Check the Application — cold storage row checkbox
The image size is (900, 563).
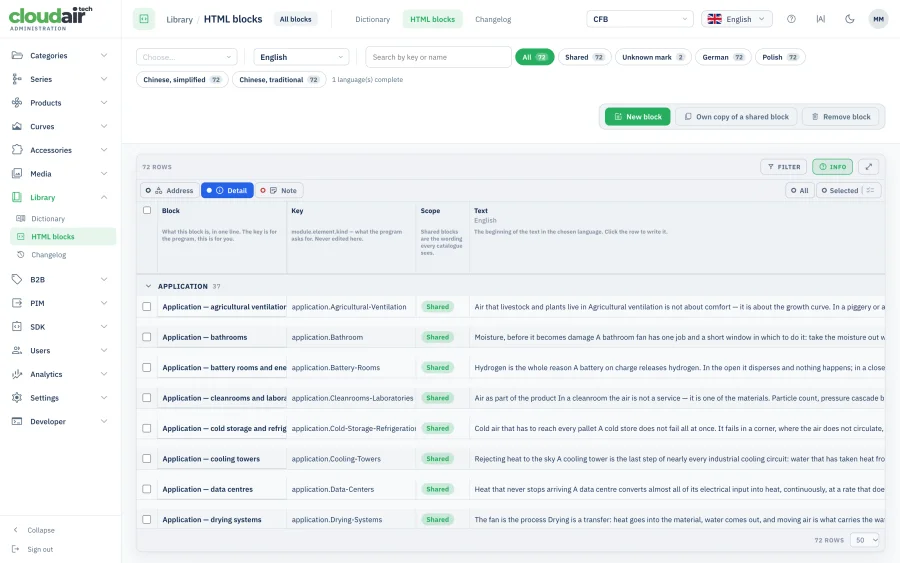[x=147, y=428]
